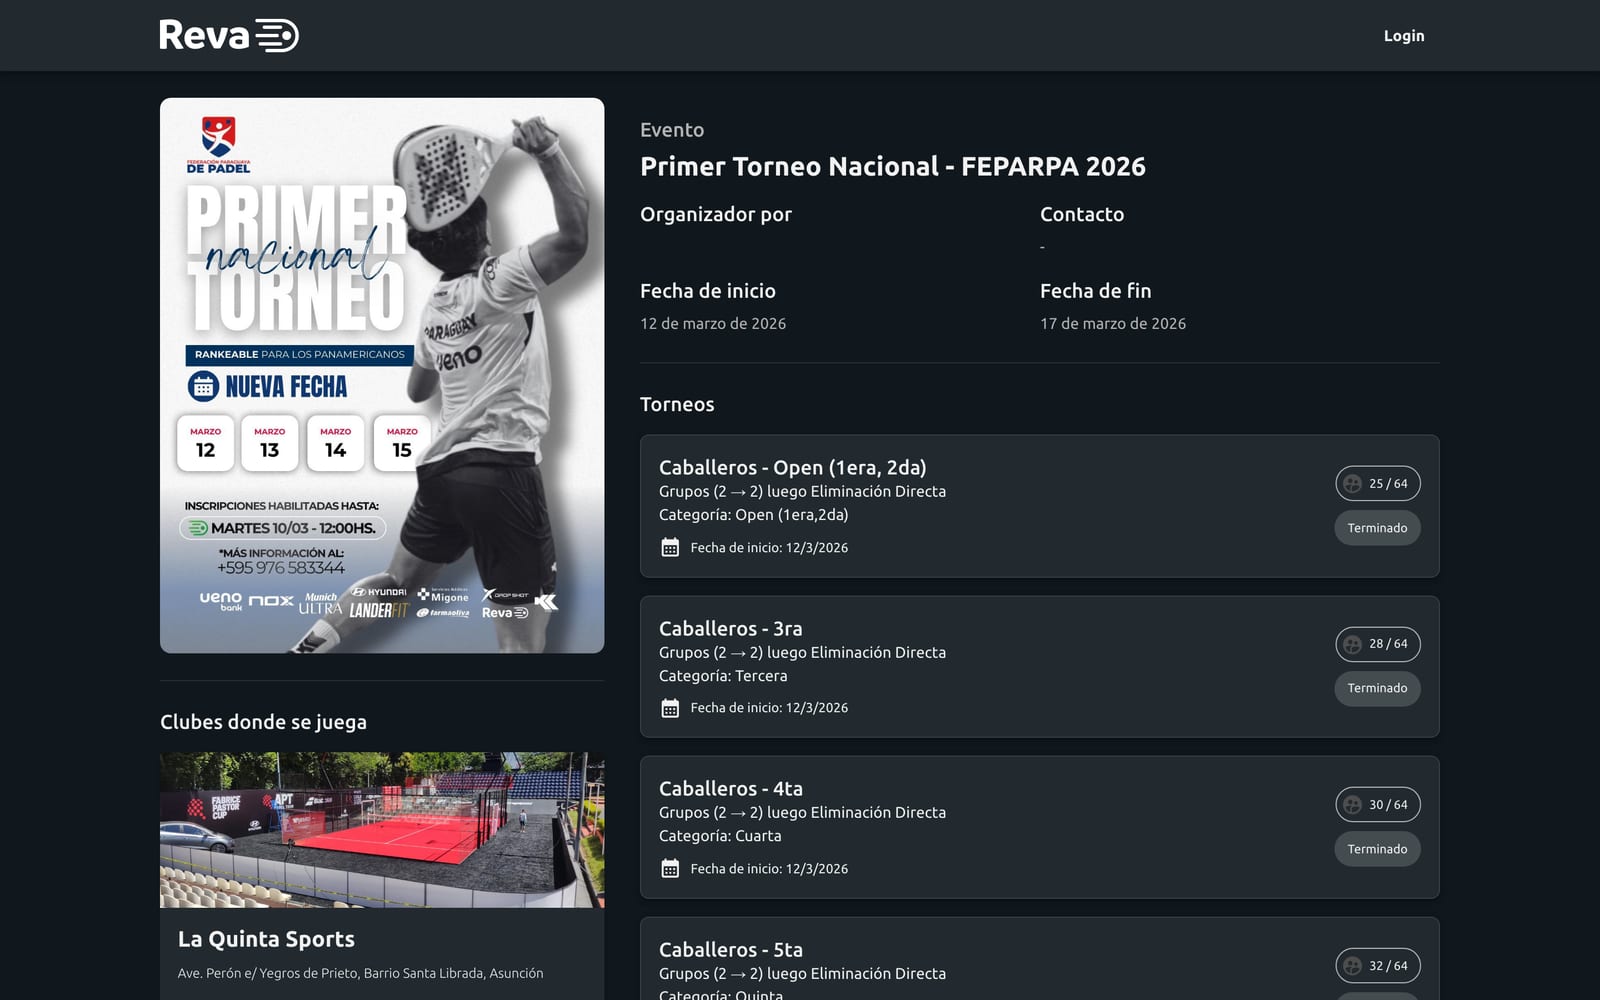Click Fecha de inicio: 12/3/2026 in 4ta card

point(769,869)
